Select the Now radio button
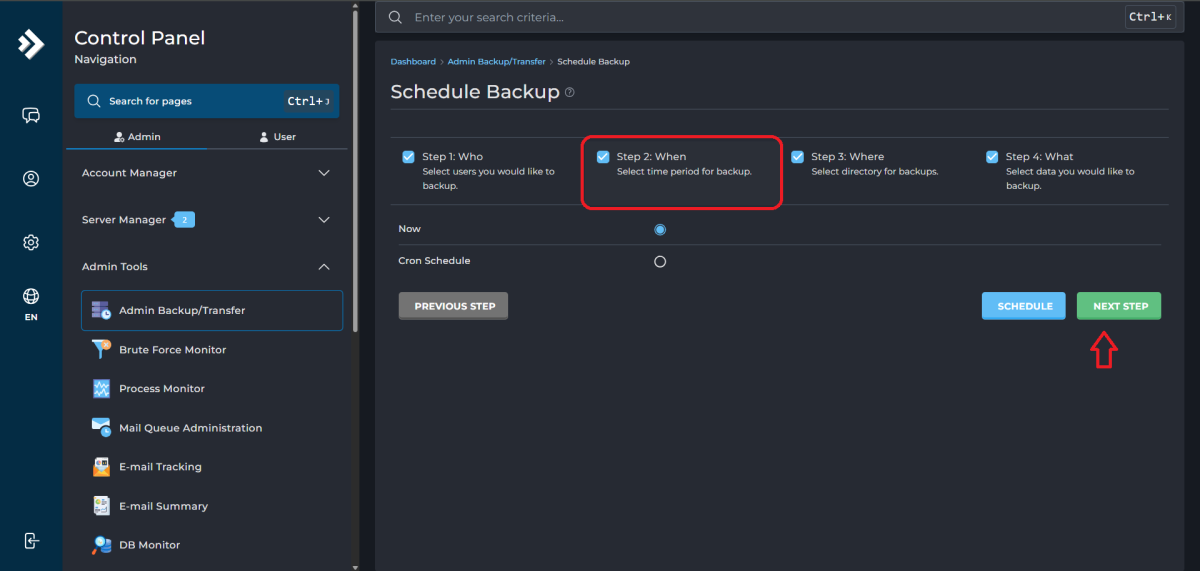The height and width of the screenshot is (571, 1200). (x=660, y=230)
